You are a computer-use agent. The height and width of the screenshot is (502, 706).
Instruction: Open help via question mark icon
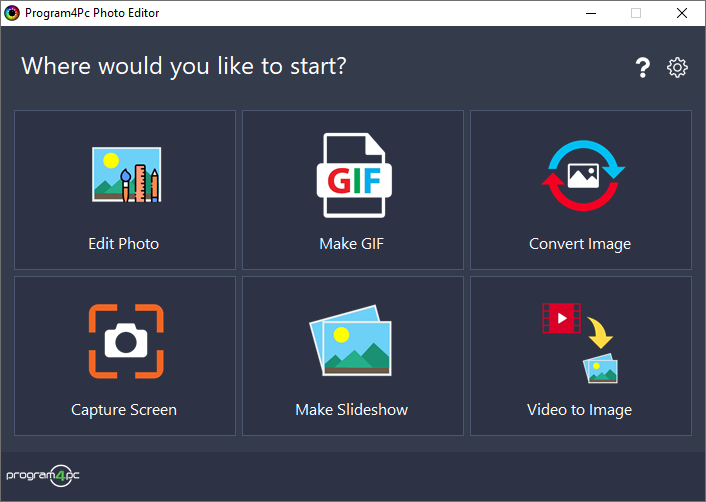coord(643,68)
